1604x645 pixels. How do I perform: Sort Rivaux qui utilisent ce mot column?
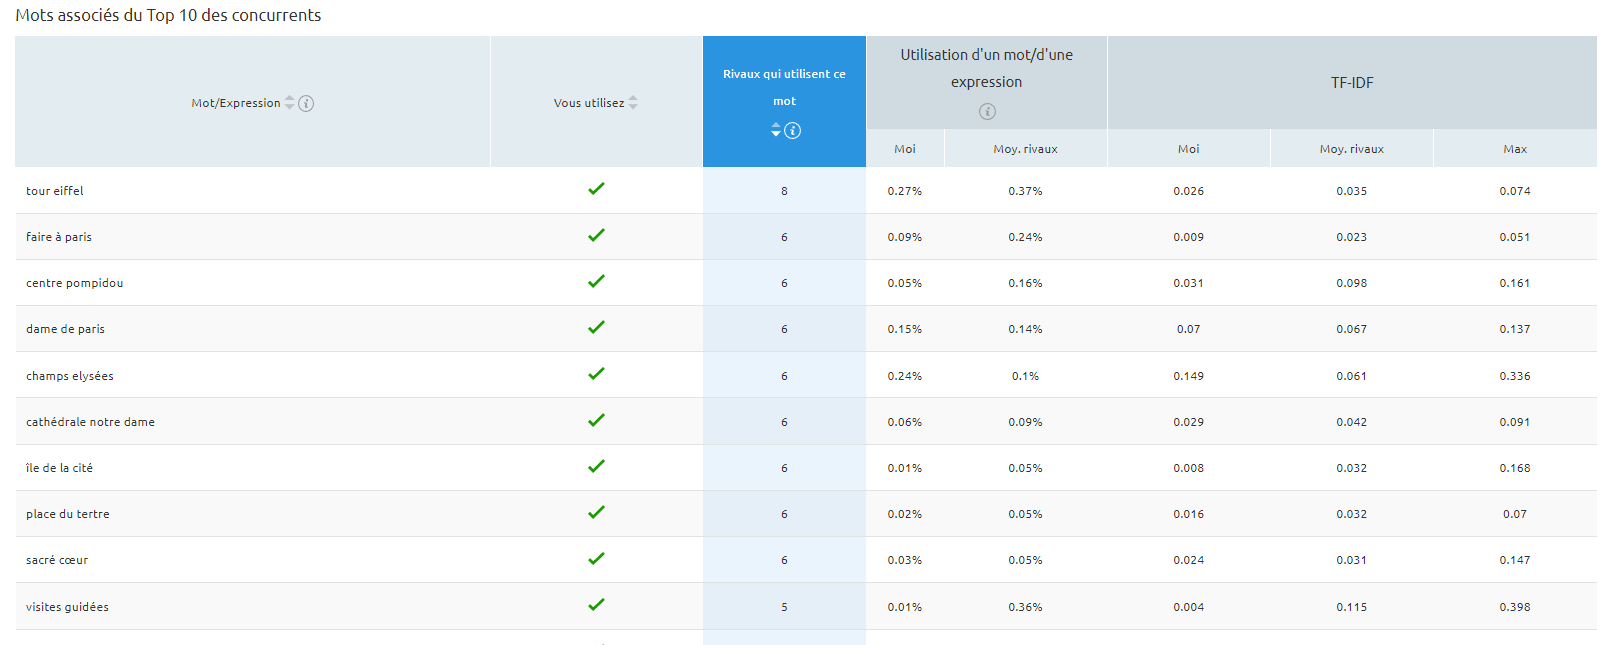[x=776, y=130]
